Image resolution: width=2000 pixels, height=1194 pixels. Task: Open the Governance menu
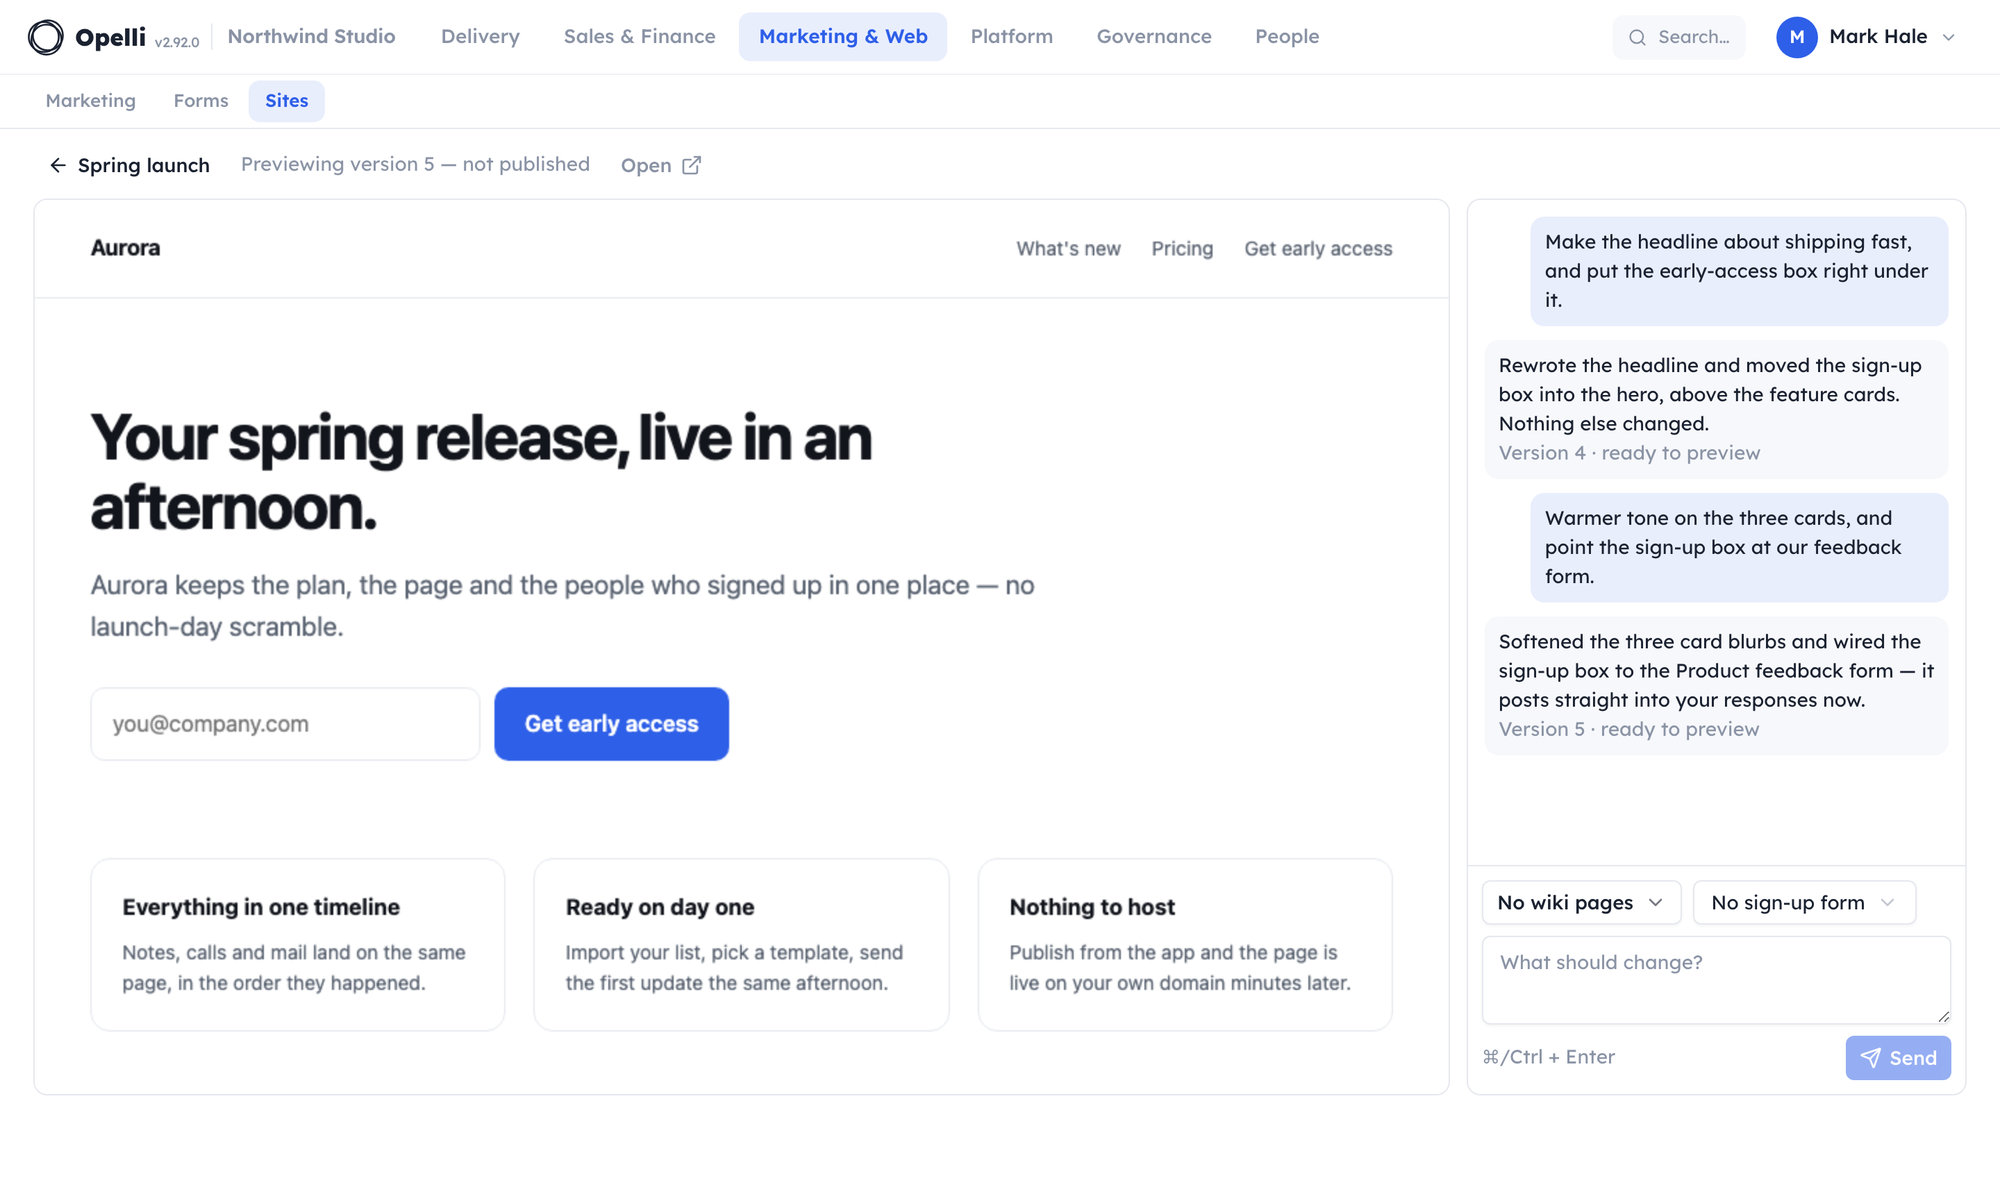tap(1154, 37)
